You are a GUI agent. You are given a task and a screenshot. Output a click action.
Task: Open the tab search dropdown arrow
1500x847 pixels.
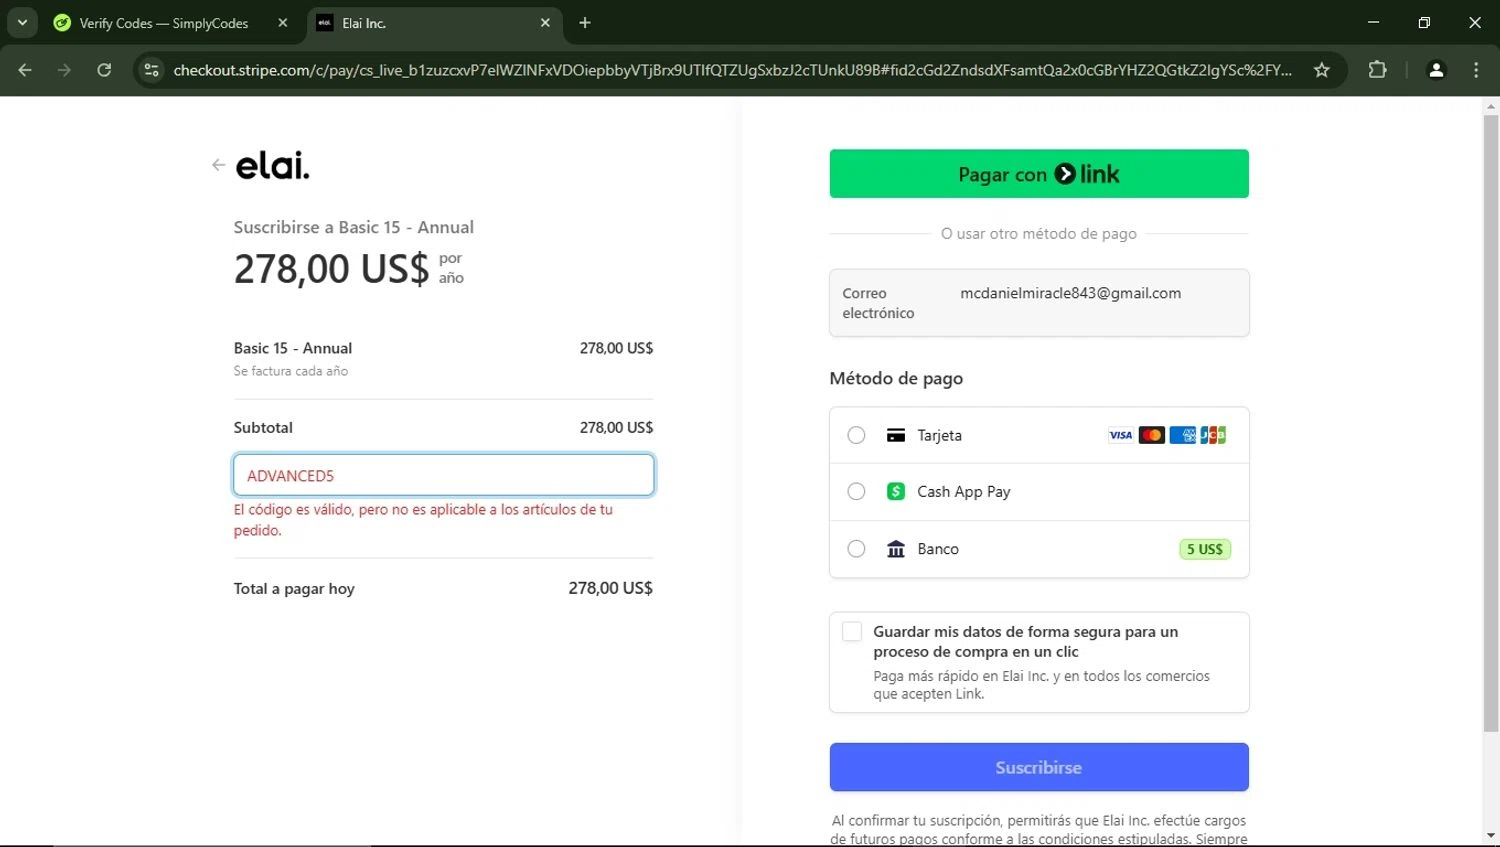[22, 23]
